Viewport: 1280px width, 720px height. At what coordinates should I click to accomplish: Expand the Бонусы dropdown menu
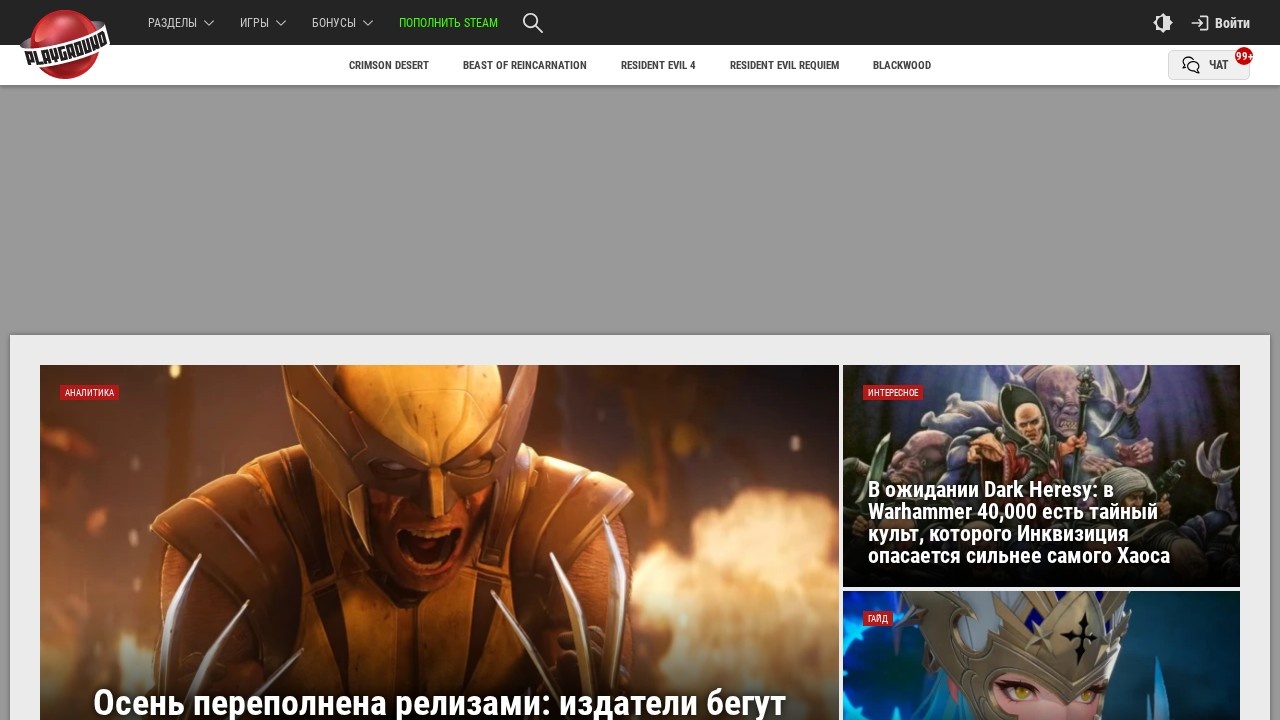342,23
